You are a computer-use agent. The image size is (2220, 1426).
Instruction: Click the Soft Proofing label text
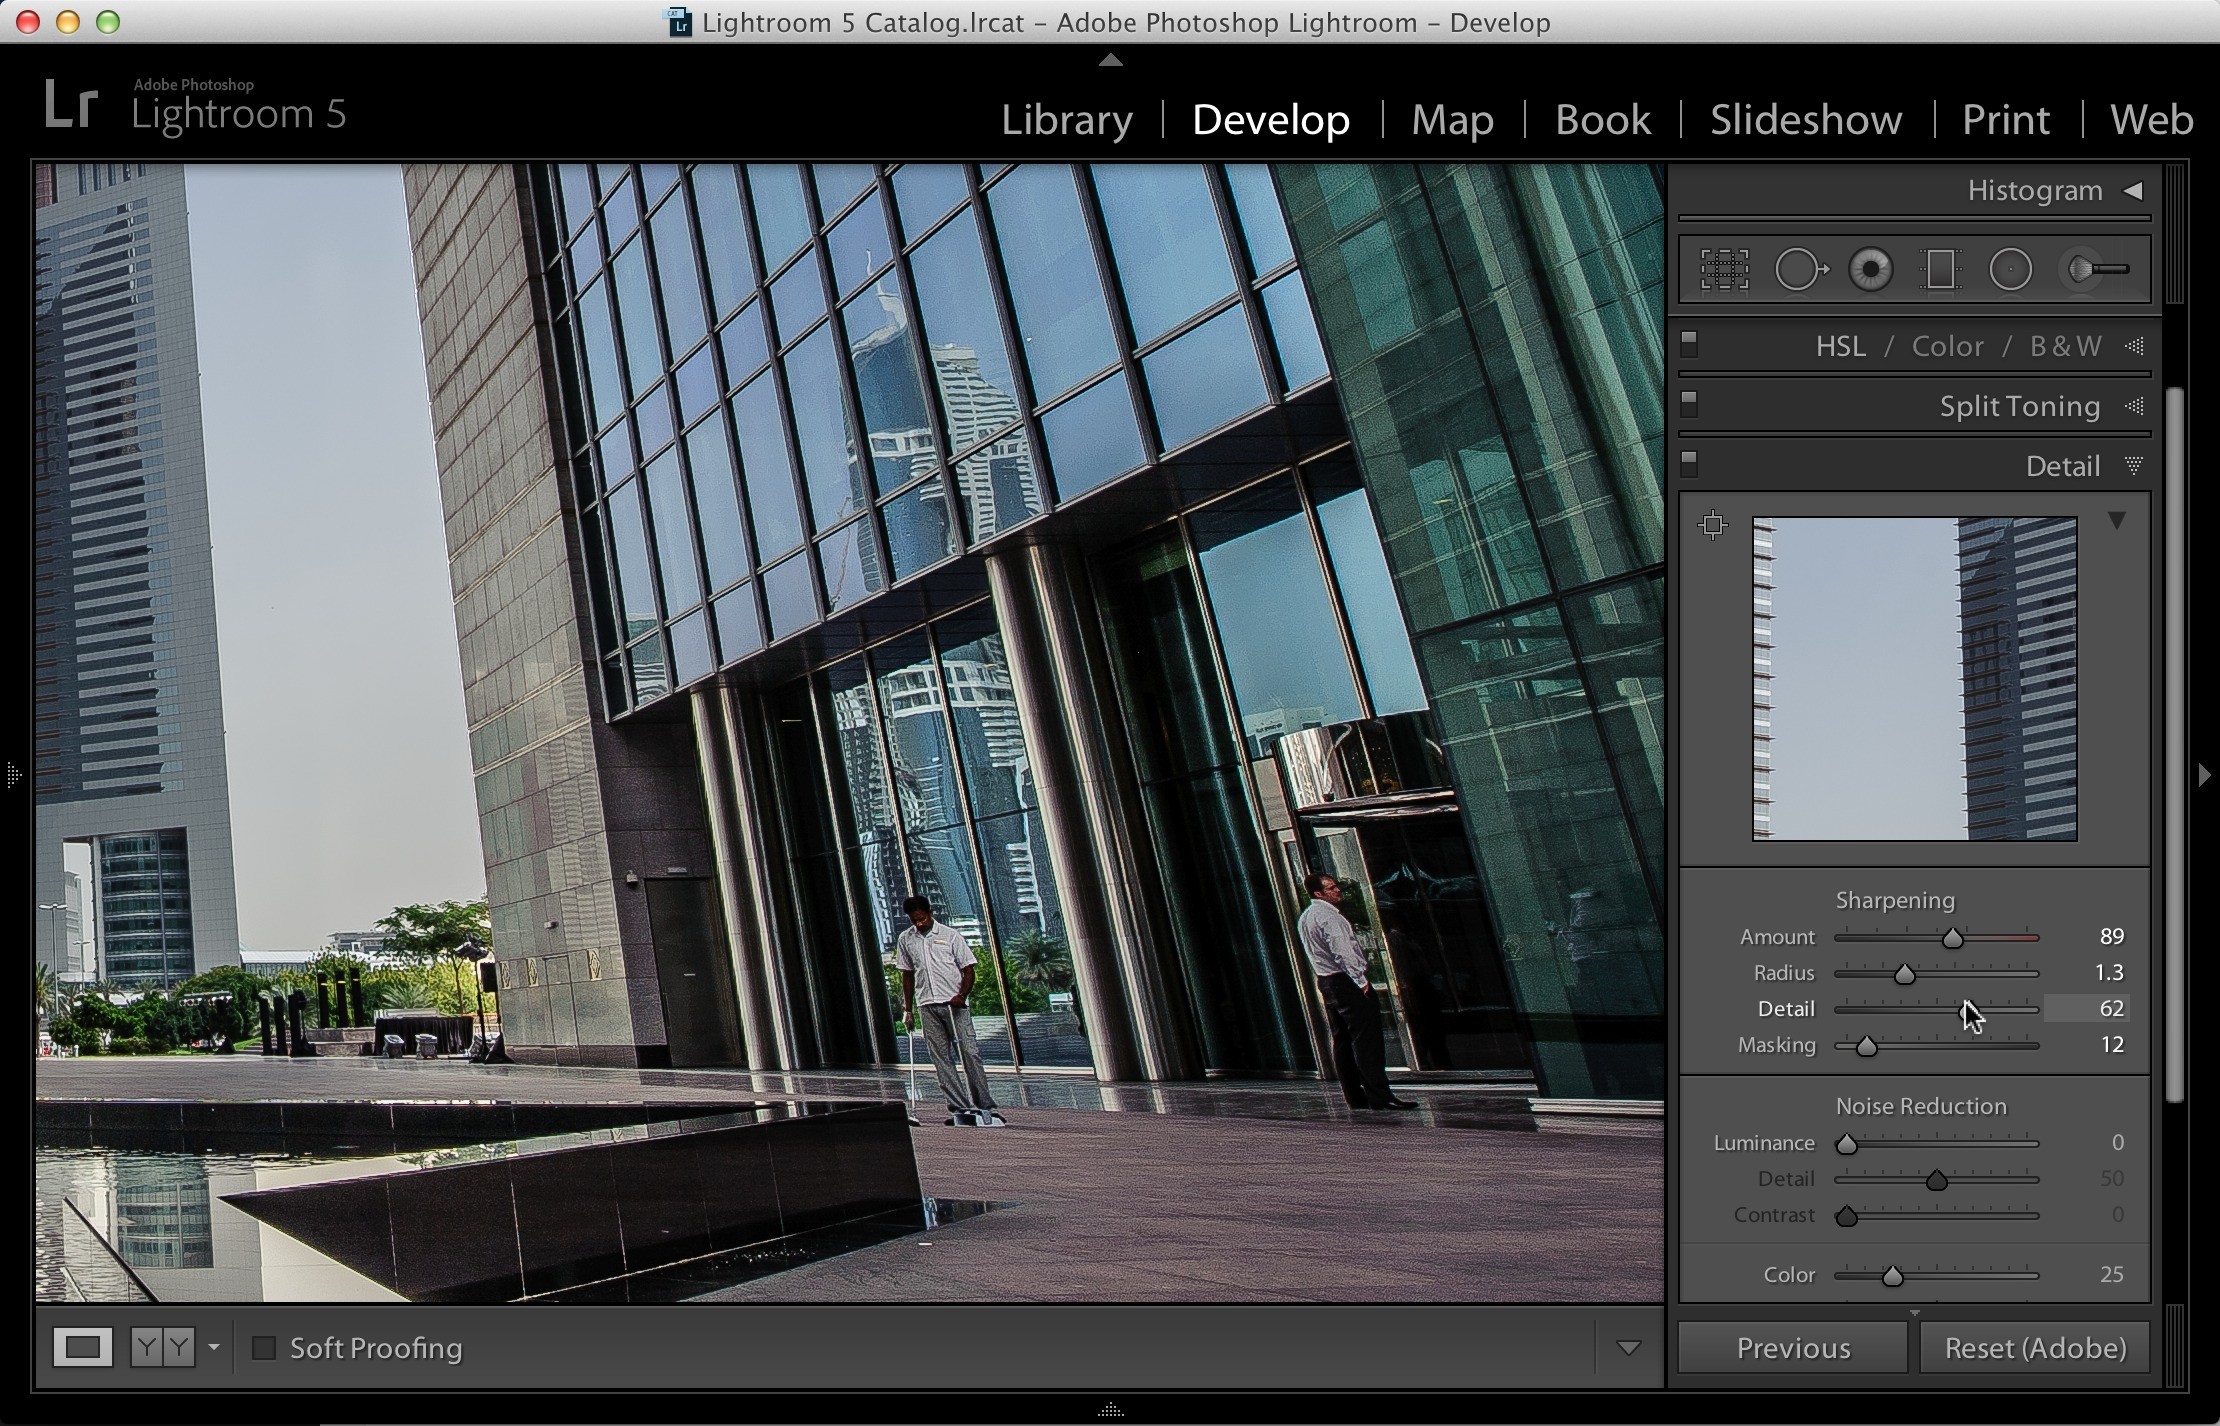pos(376,1348)
